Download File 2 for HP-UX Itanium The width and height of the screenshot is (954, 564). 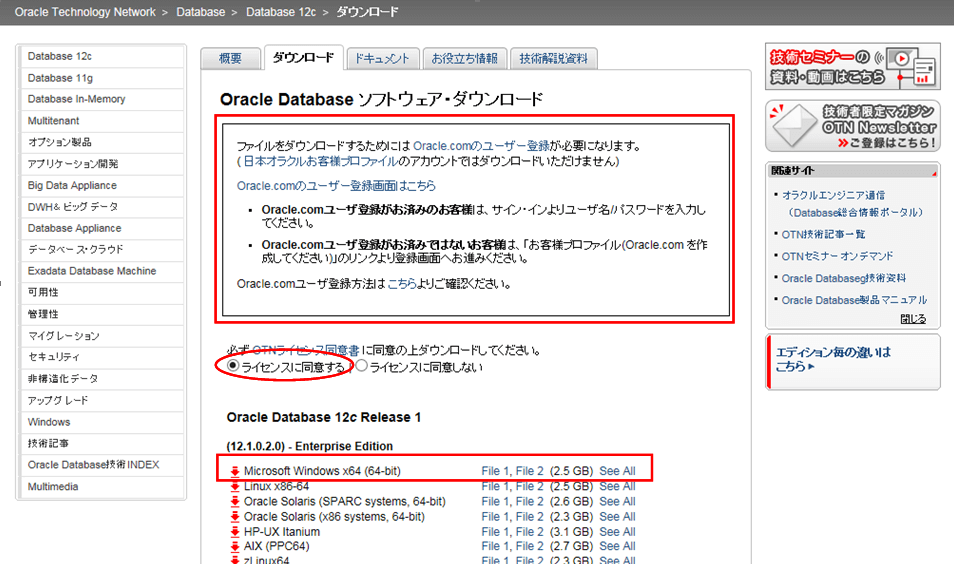click(529, 532)
